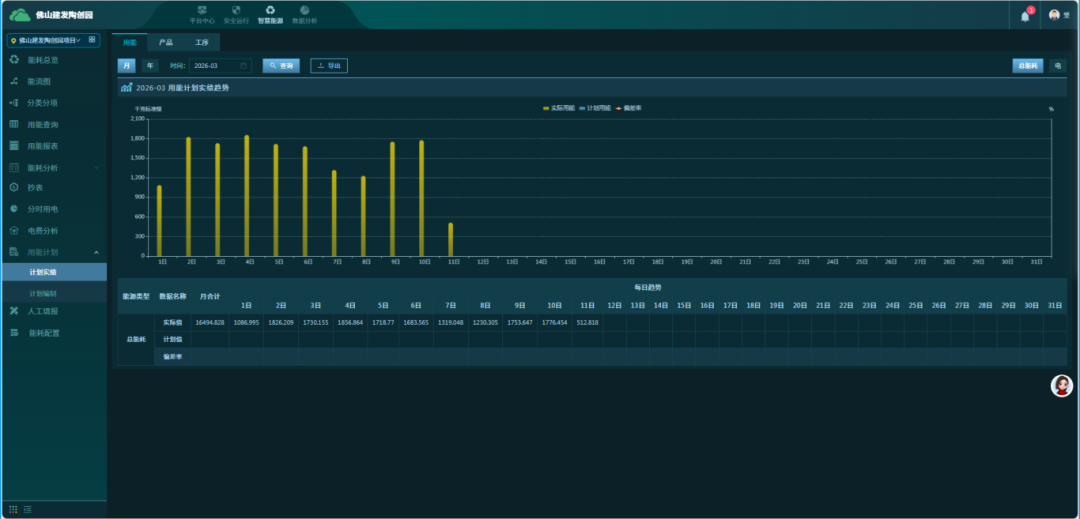Viewport: 1080px width, 519px height.
Task: Click the floating assistant avatar icon
Action: (x=1061, y=386)
